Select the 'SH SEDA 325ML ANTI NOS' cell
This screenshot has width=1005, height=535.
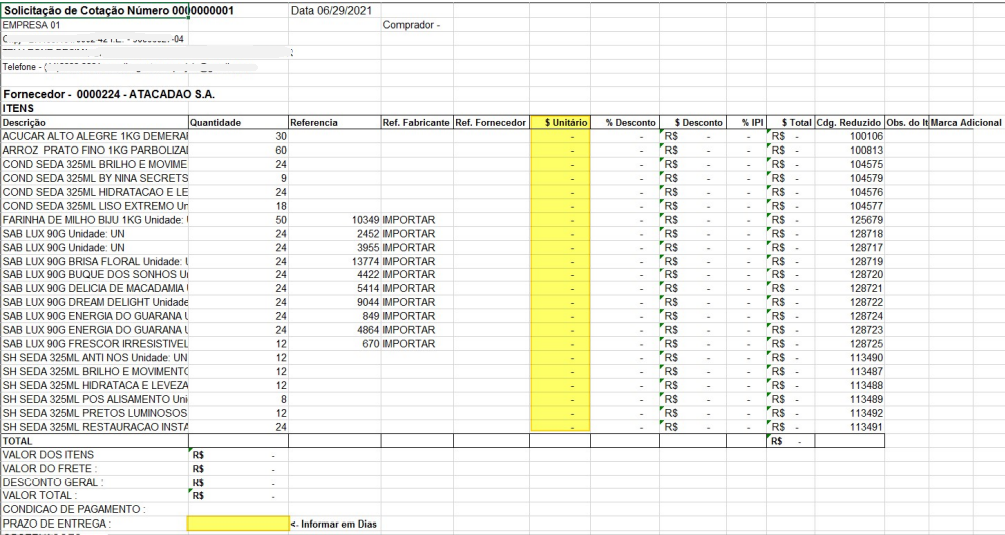tap(95, 358)
